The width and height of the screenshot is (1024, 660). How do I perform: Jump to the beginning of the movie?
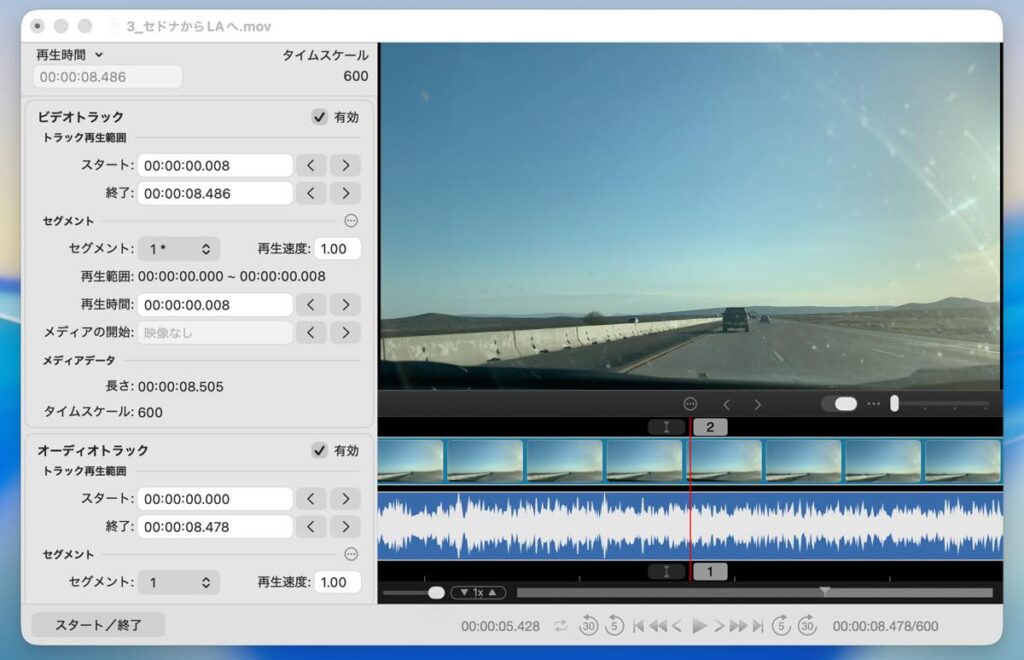coord(638,626)
